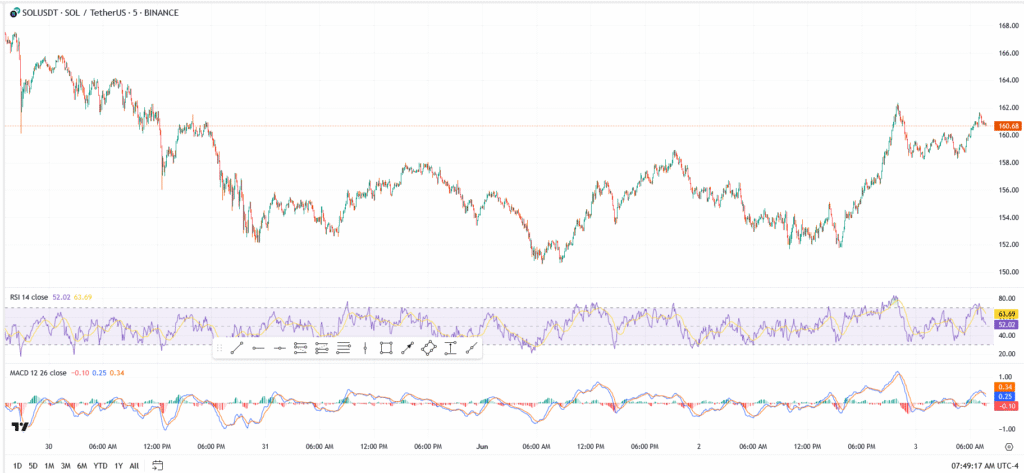Select the Horizontal Ray tool with left endpoint
The height and width of the screenshot is (473, 1024).
[258, 348]
